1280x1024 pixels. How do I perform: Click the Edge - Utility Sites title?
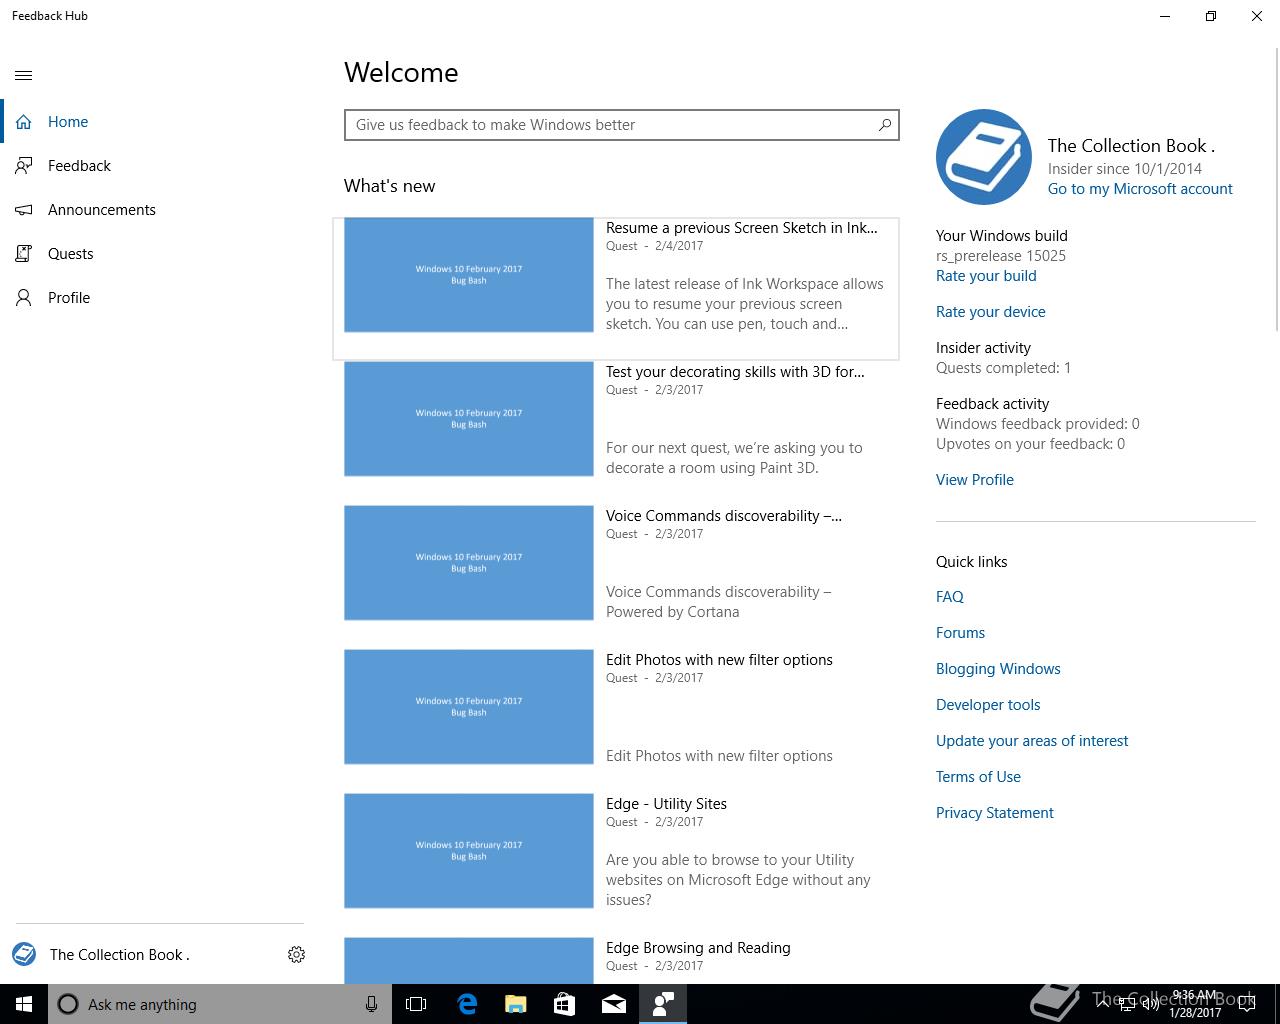pos(666,804)
